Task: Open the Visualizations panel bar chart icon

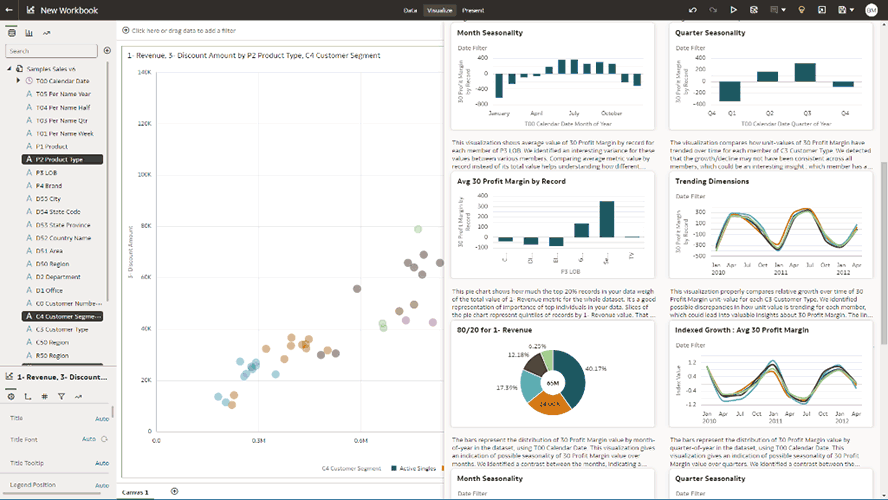Action: [28, 32]
